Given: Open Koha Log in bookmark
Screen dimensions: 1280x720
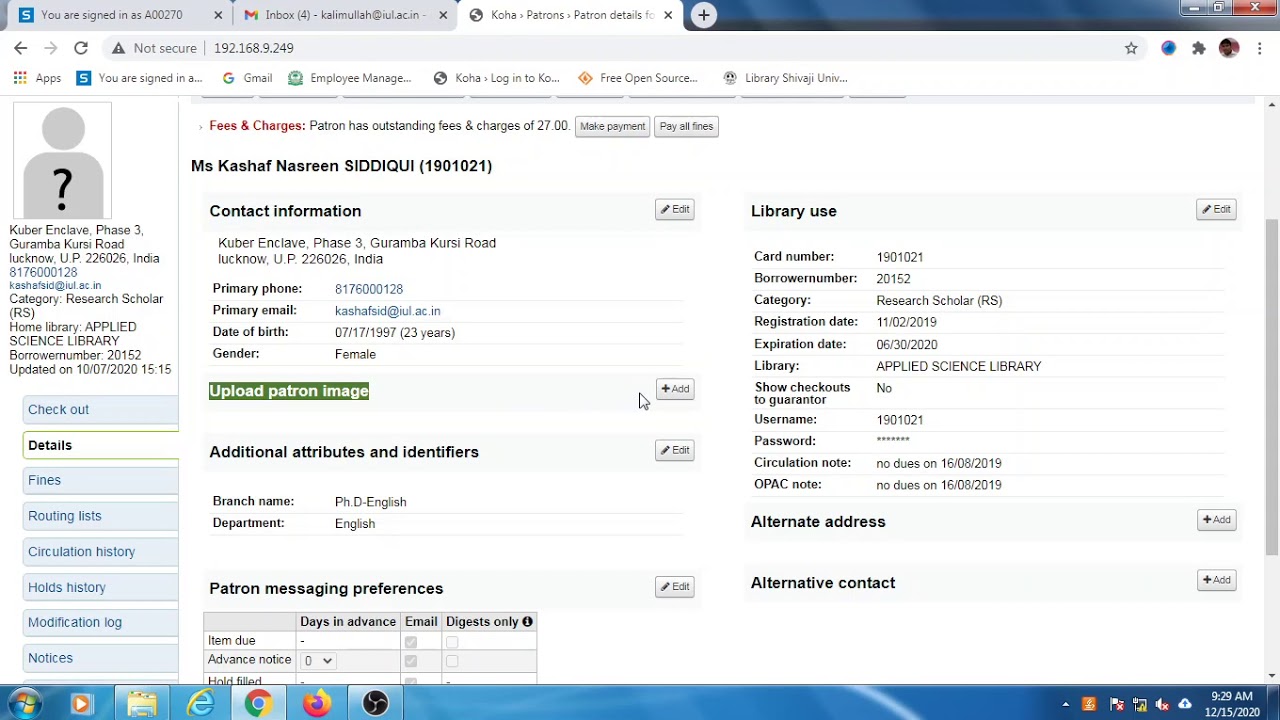Looking at the screenshot, I should click(x=496, y=78).
